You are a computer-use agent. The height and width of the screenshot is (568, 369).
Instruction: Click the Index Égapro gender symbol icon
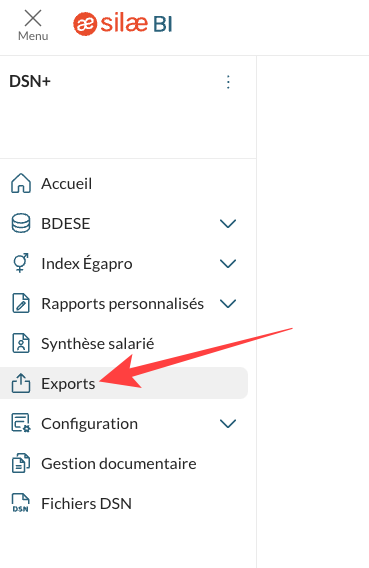[21, 263]
